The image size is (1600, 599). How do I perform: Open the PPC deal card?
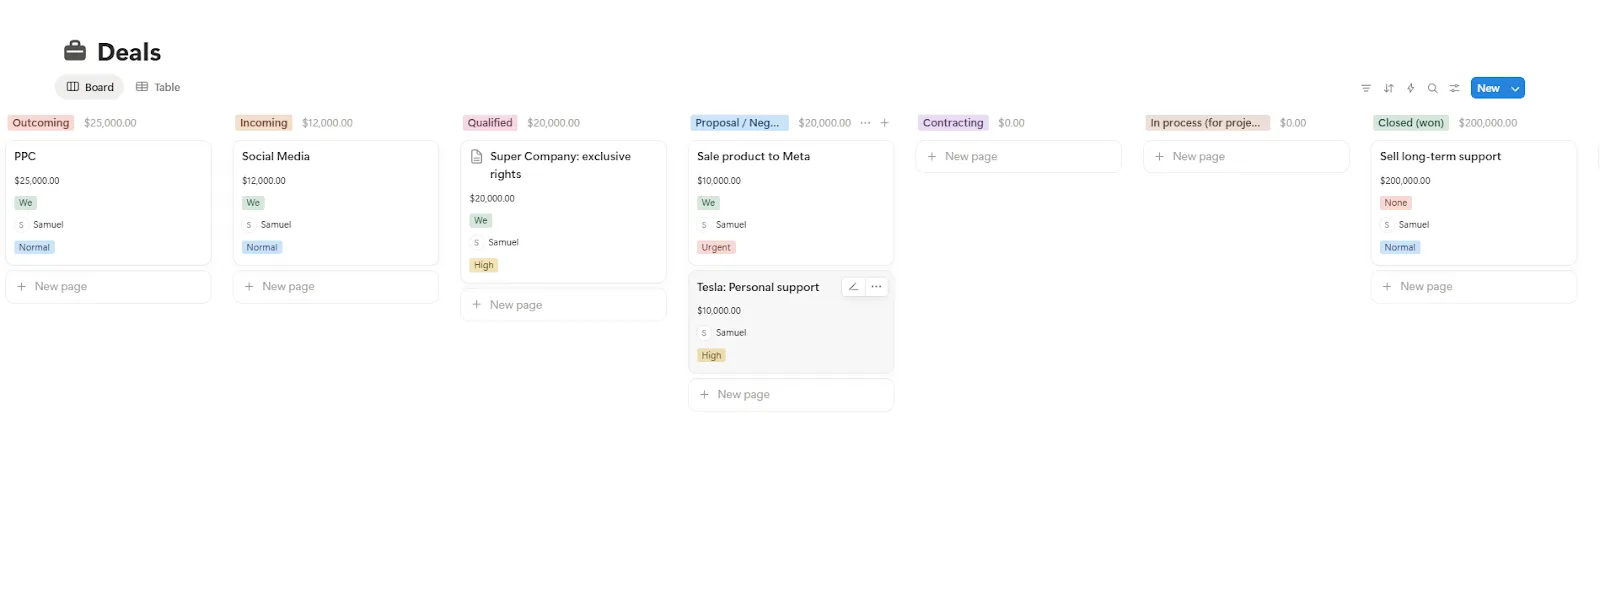coord(108,203)
